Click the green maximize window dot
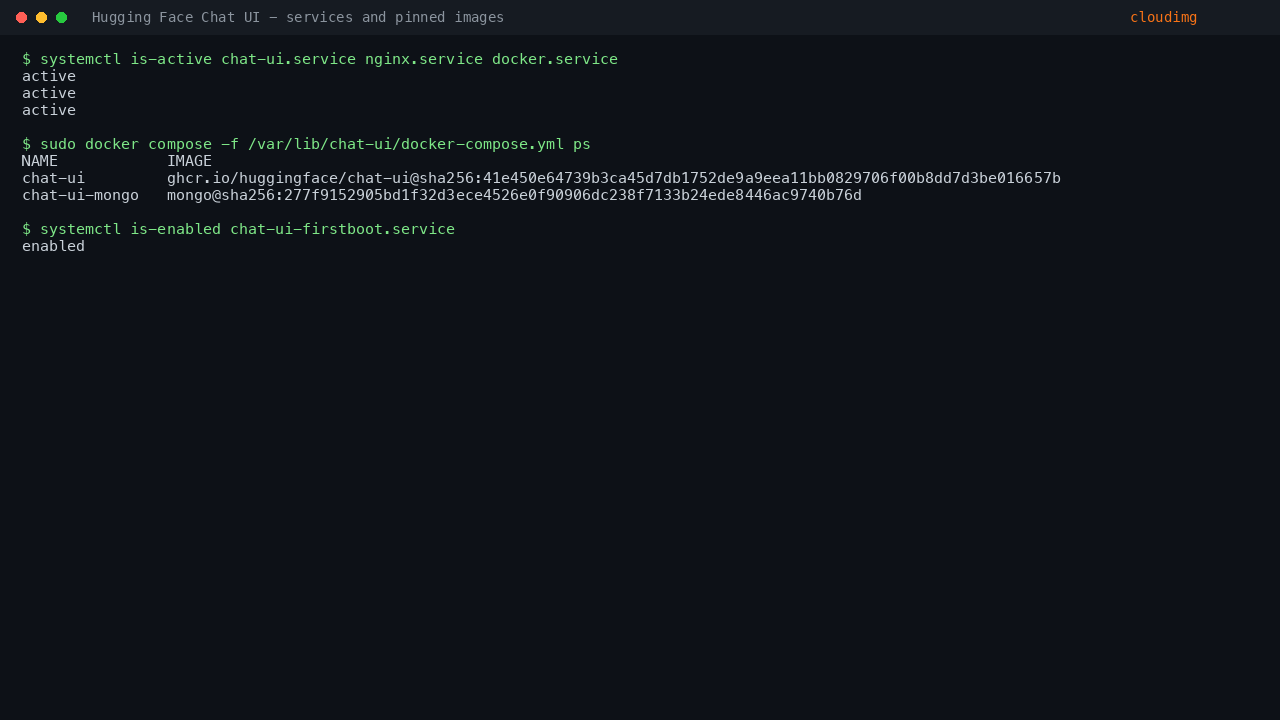The image size is (1280, 720). click(61, 17)
